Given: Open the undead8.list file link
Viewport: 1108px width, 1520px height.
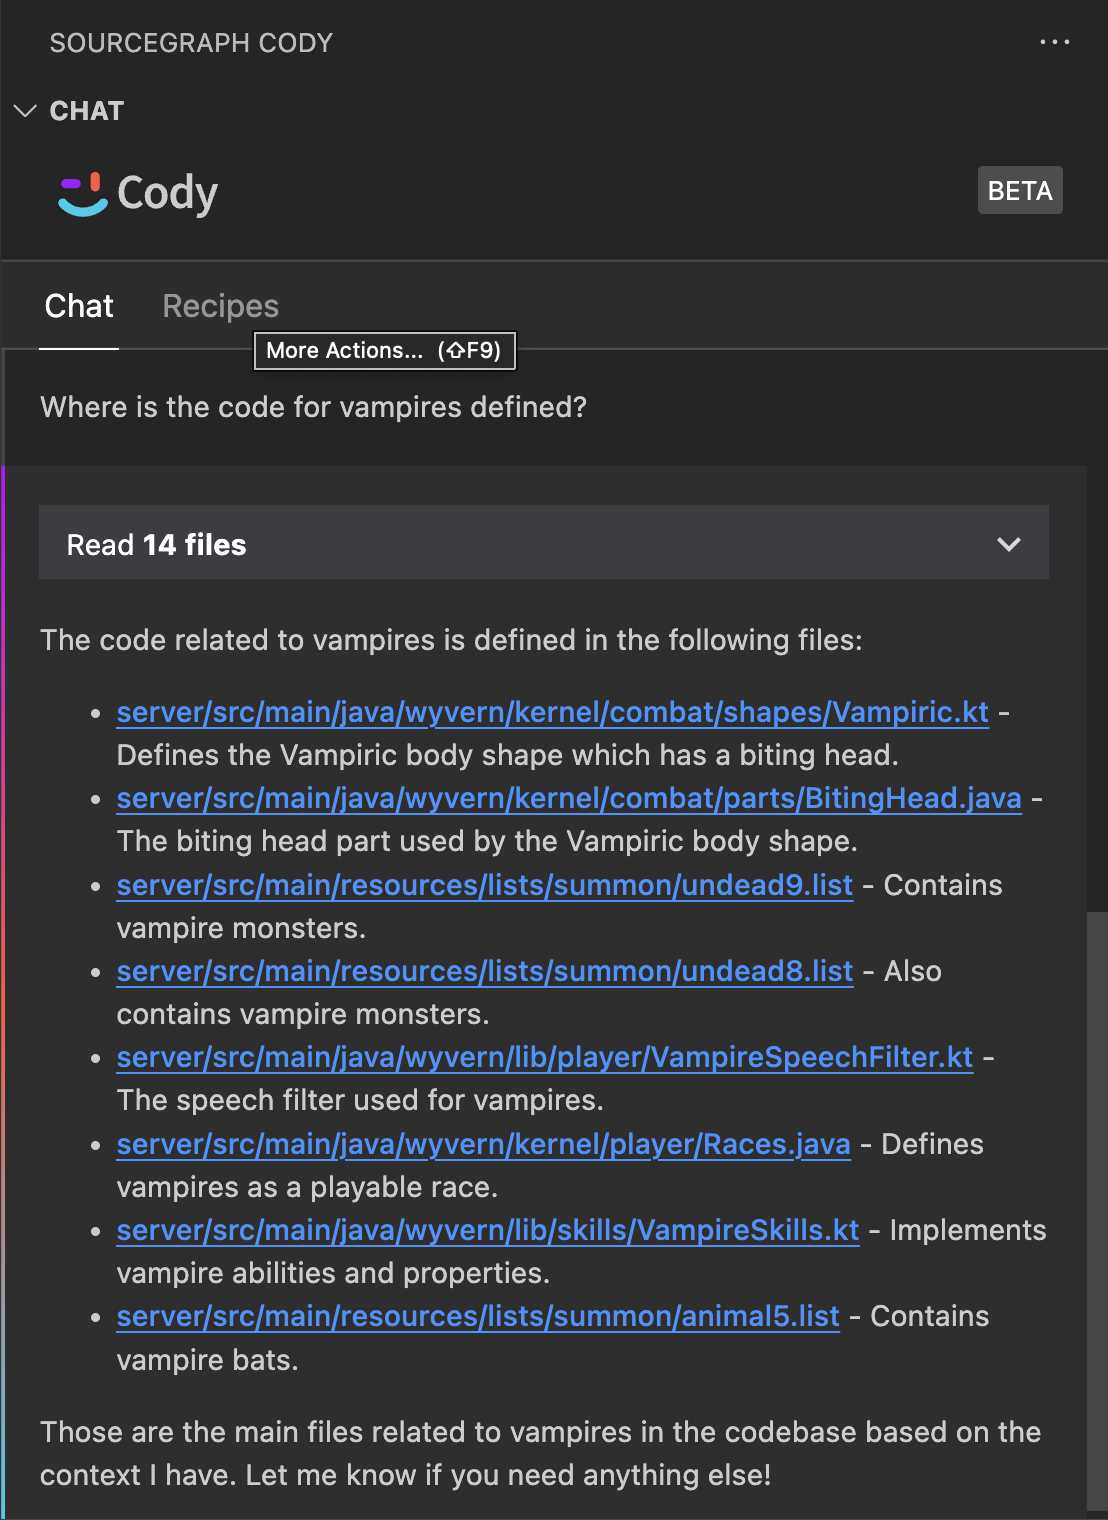Looking at the screenshot, I should coord(485,971).
